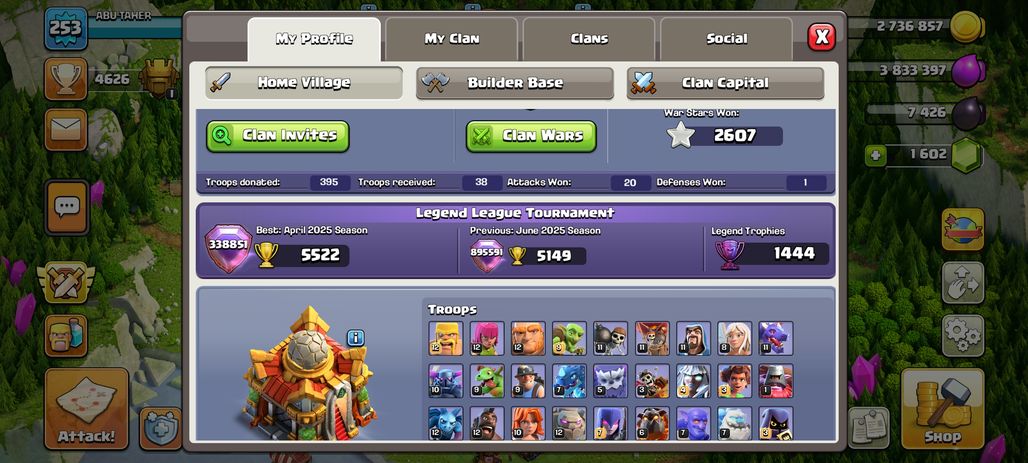1028x463 pixels.
Task: Open the mail inbox envelope icon
Action: (66, 130)
